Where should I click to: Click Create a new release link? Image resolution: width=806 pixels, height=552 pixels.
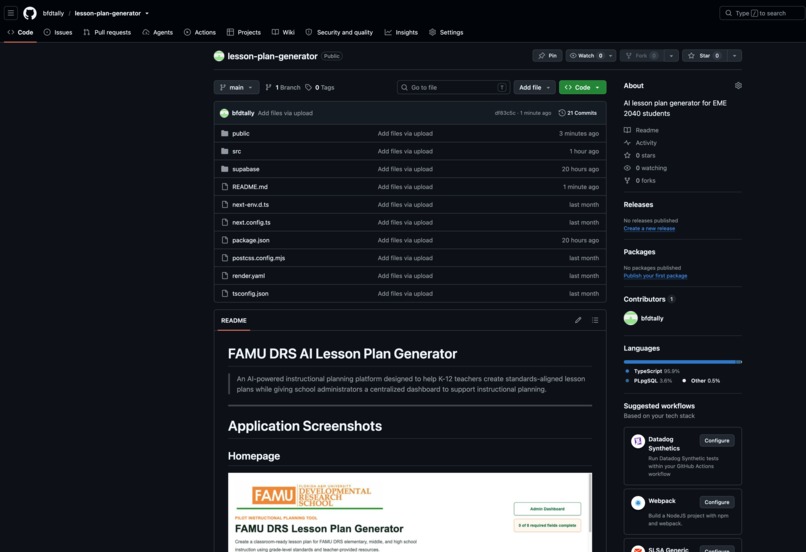[x=649, y=229]
